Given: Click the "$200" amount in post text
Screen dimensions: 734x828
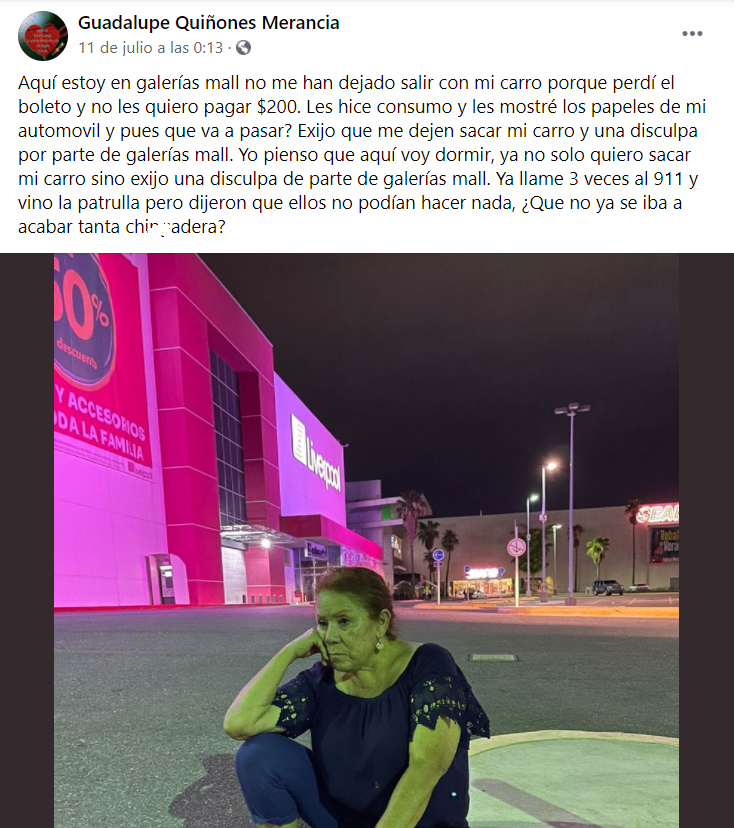Looking at the screenshot, I should click(278, 107).
